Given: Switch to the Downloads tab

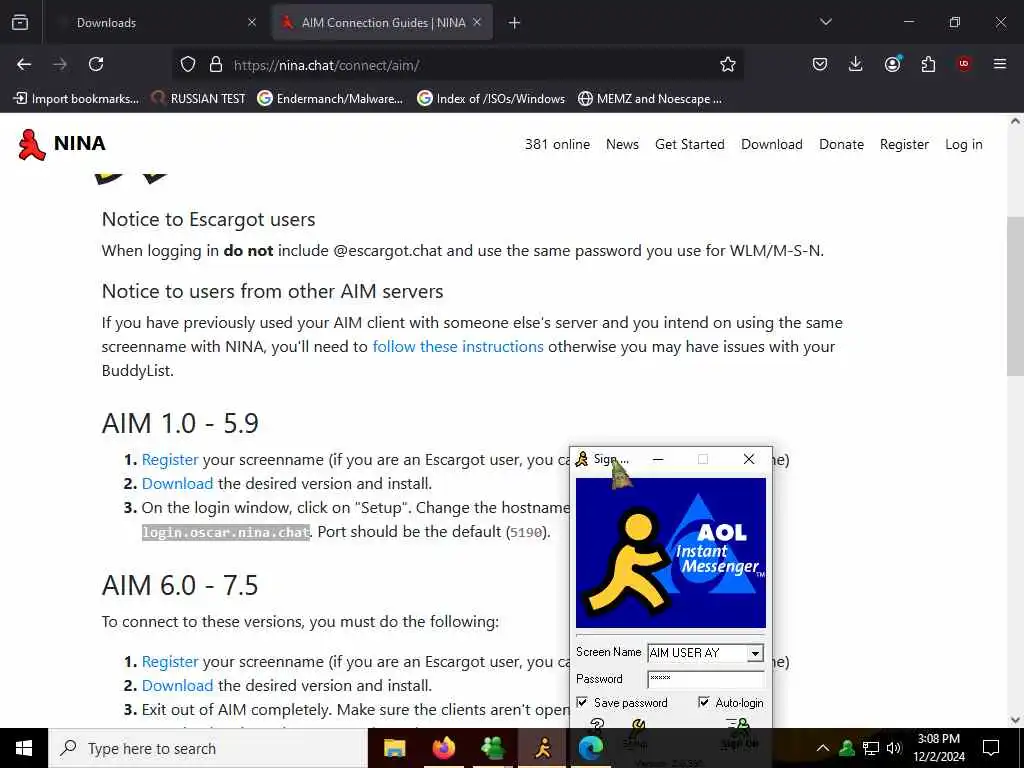Looking at the screenshot, I should click(x=157, y=23).
